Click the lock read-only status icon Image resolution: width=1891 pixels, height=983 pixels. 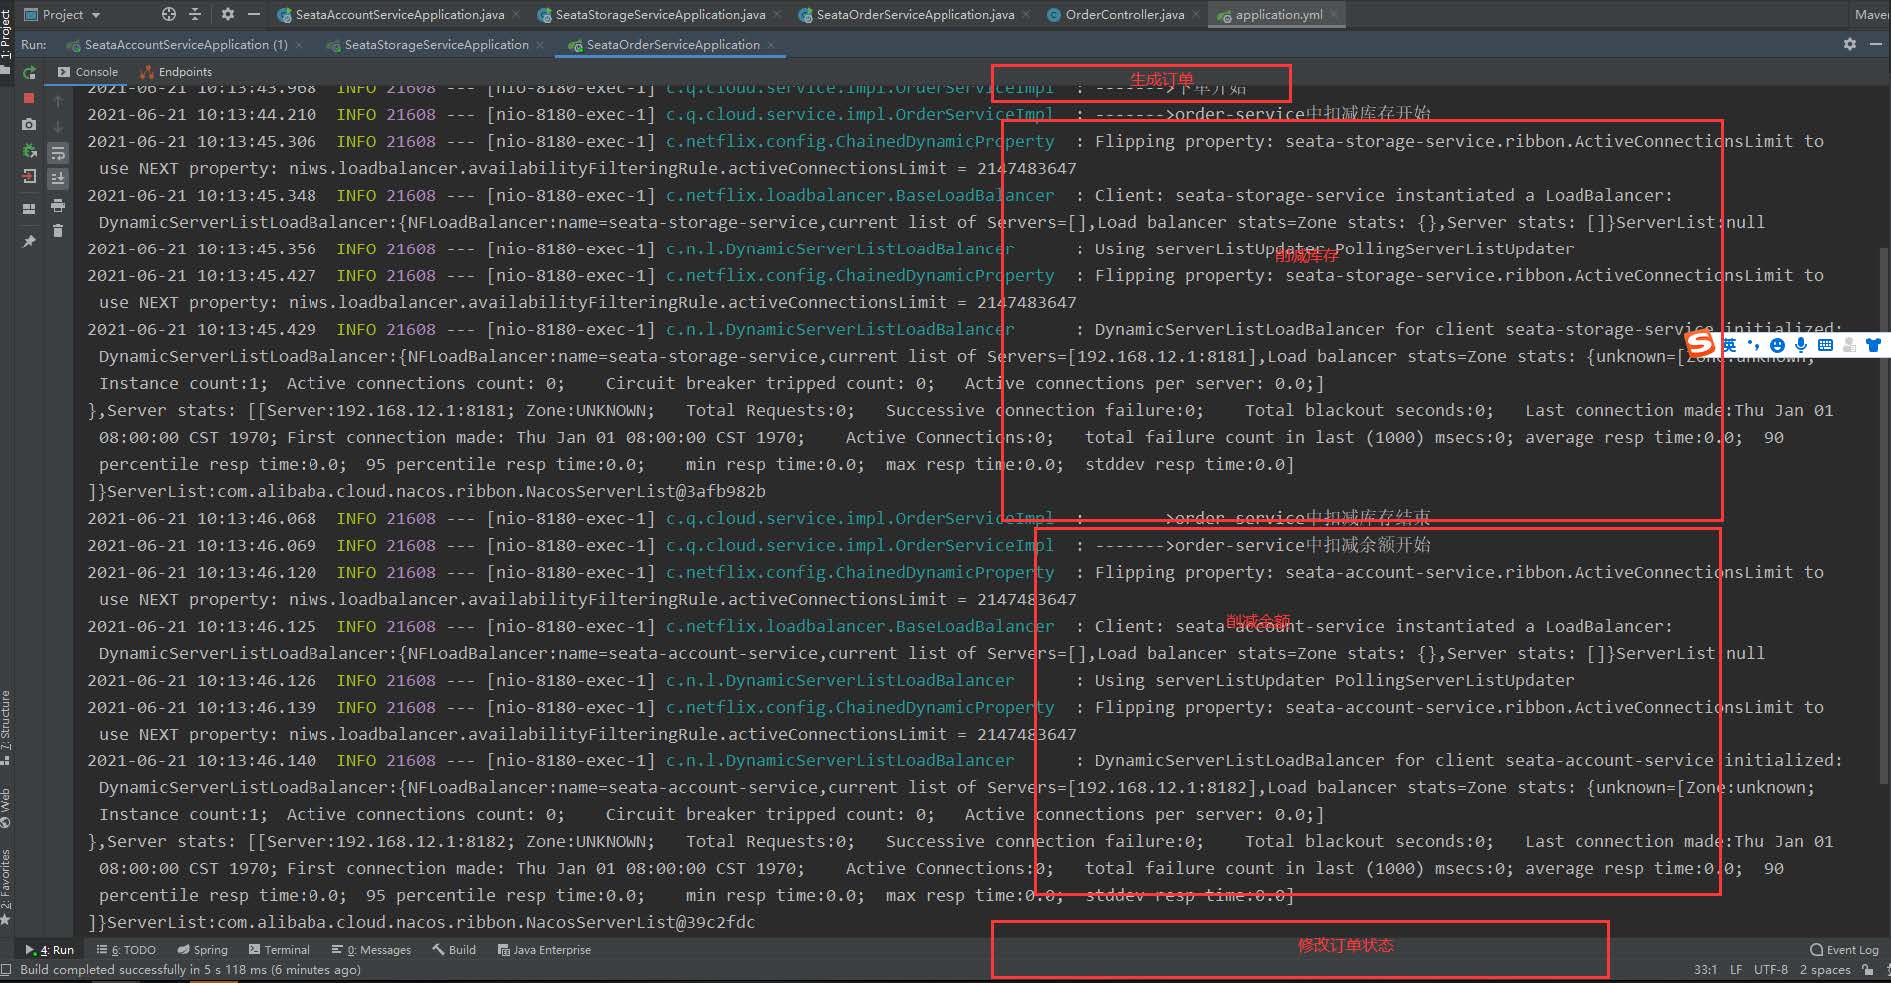[x=1867, y=970]
